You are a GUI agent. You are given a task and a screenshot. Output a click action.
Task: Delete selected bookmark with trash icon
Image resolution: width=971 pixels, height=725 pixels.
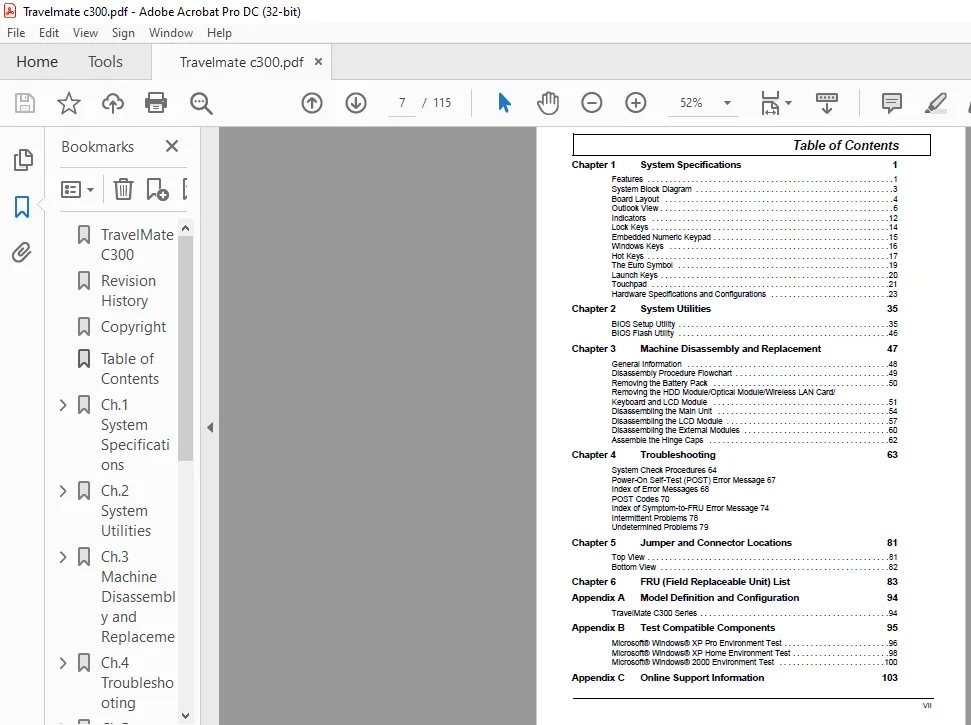coord(123,189)
